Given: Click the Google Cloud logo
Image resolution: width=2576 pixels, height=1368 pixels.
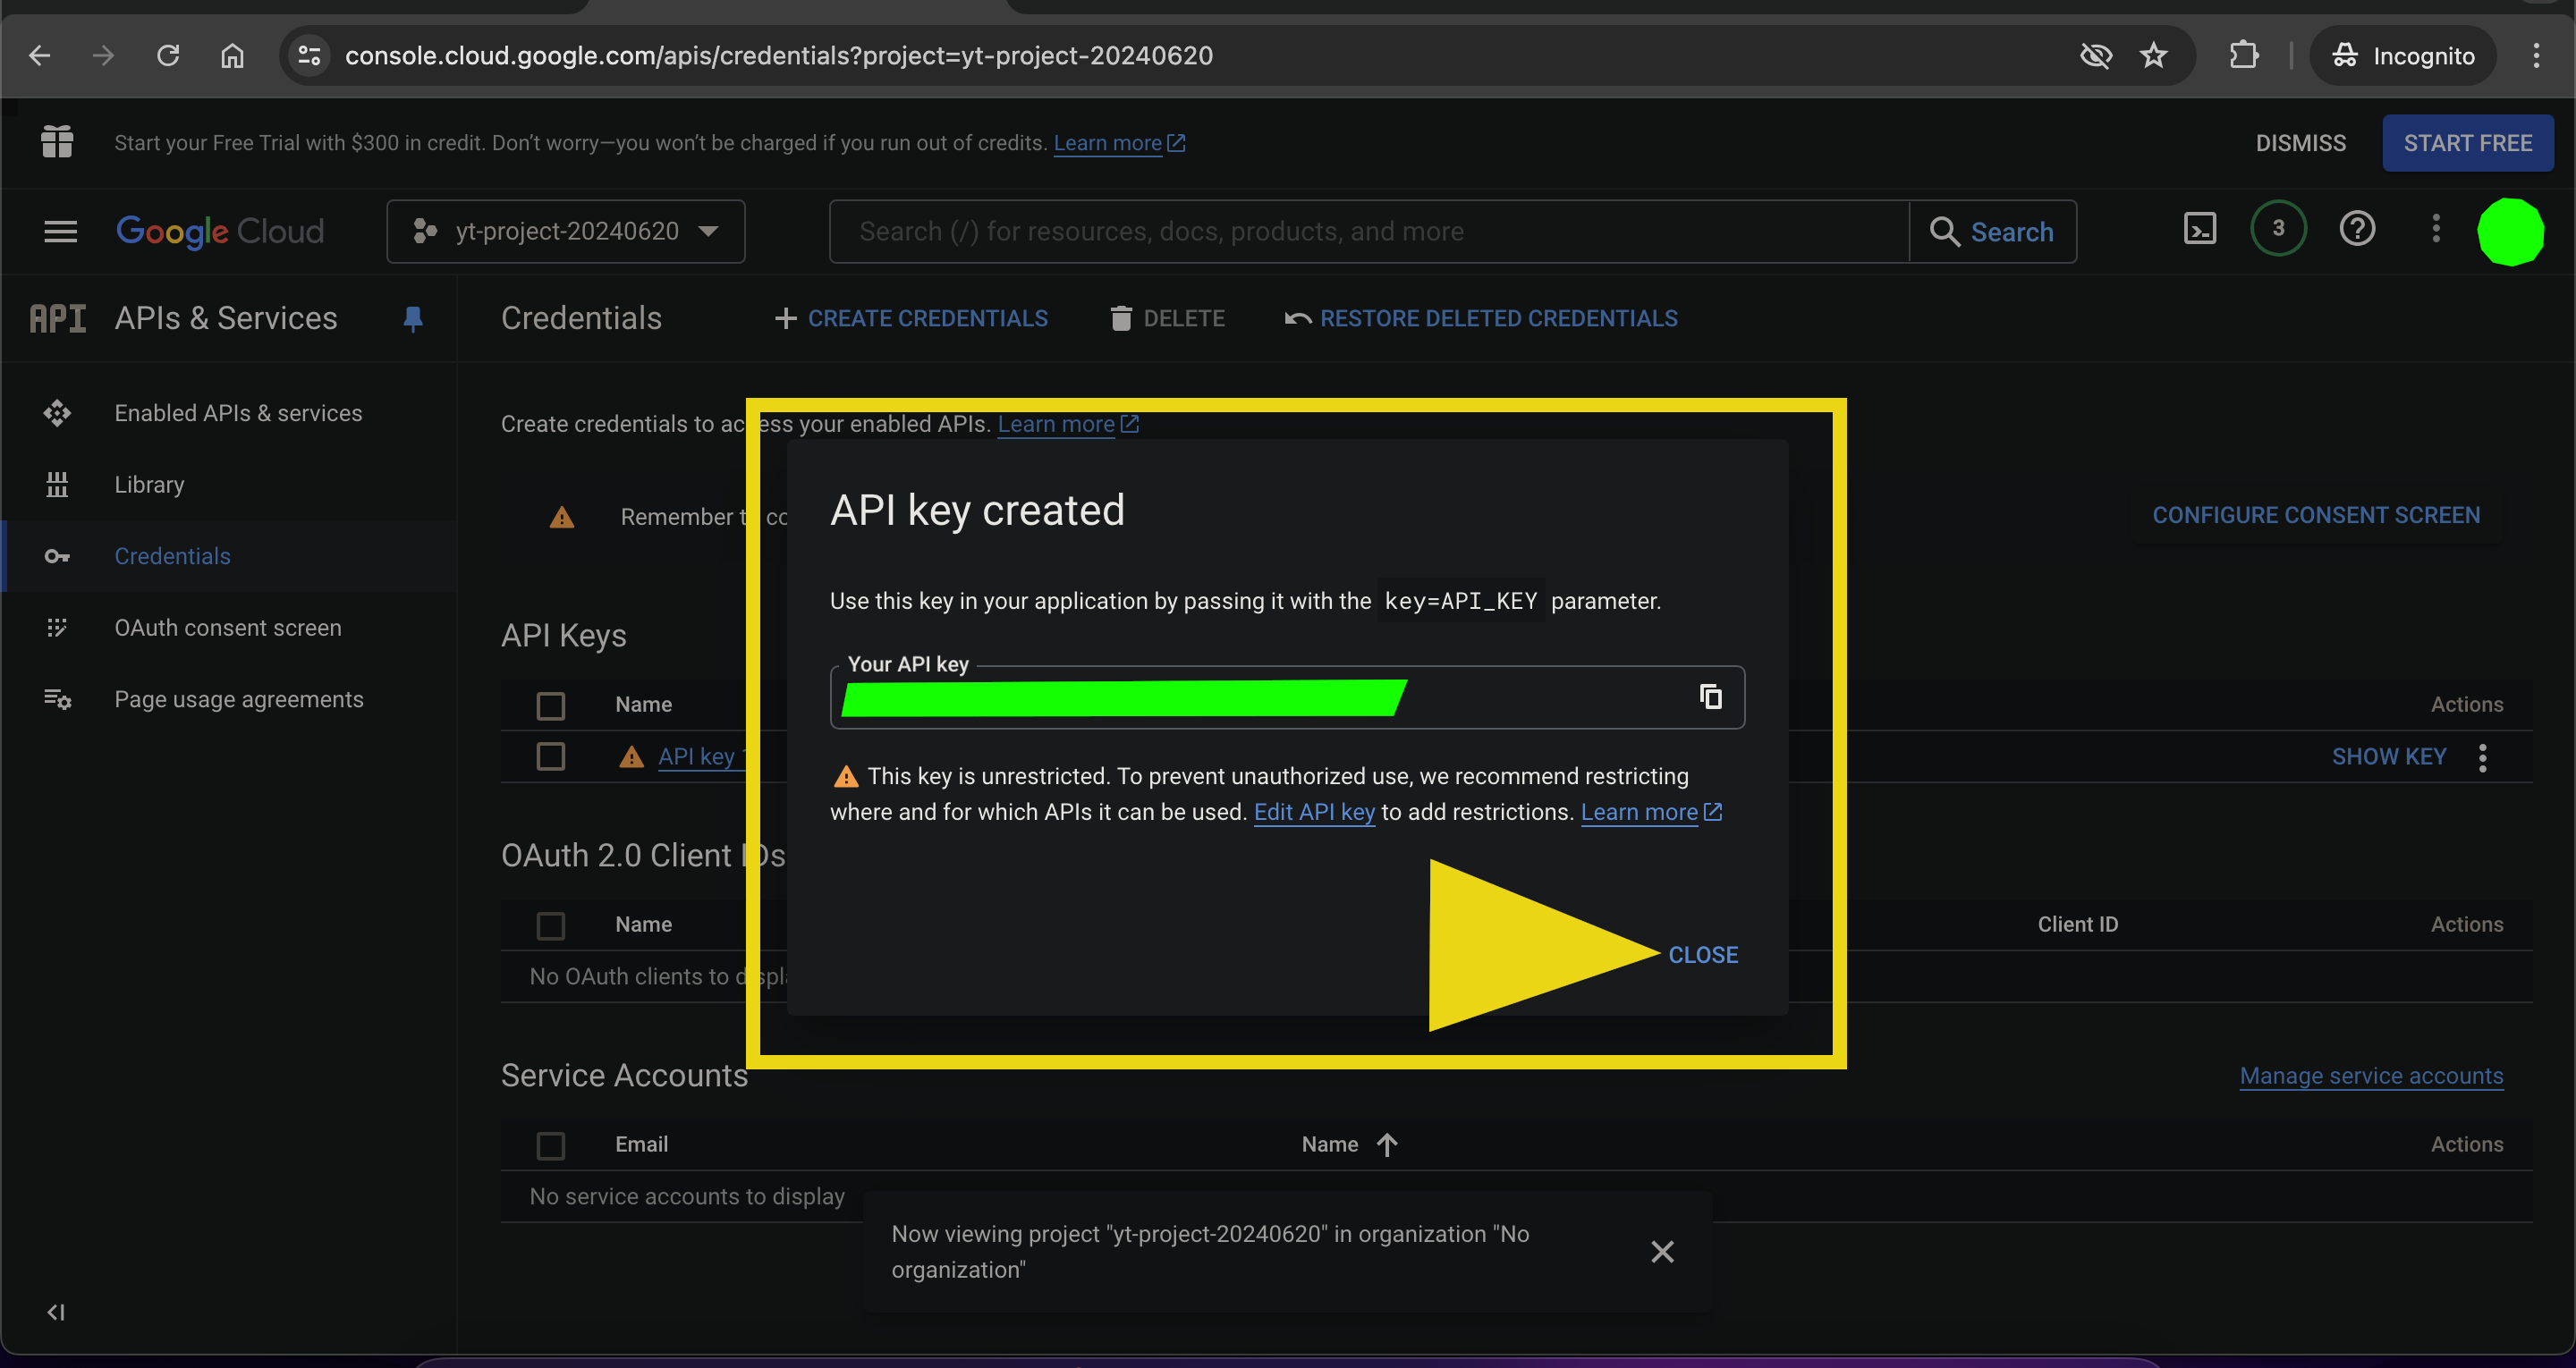Looking at the screenshot, I should tap(220, 232).
